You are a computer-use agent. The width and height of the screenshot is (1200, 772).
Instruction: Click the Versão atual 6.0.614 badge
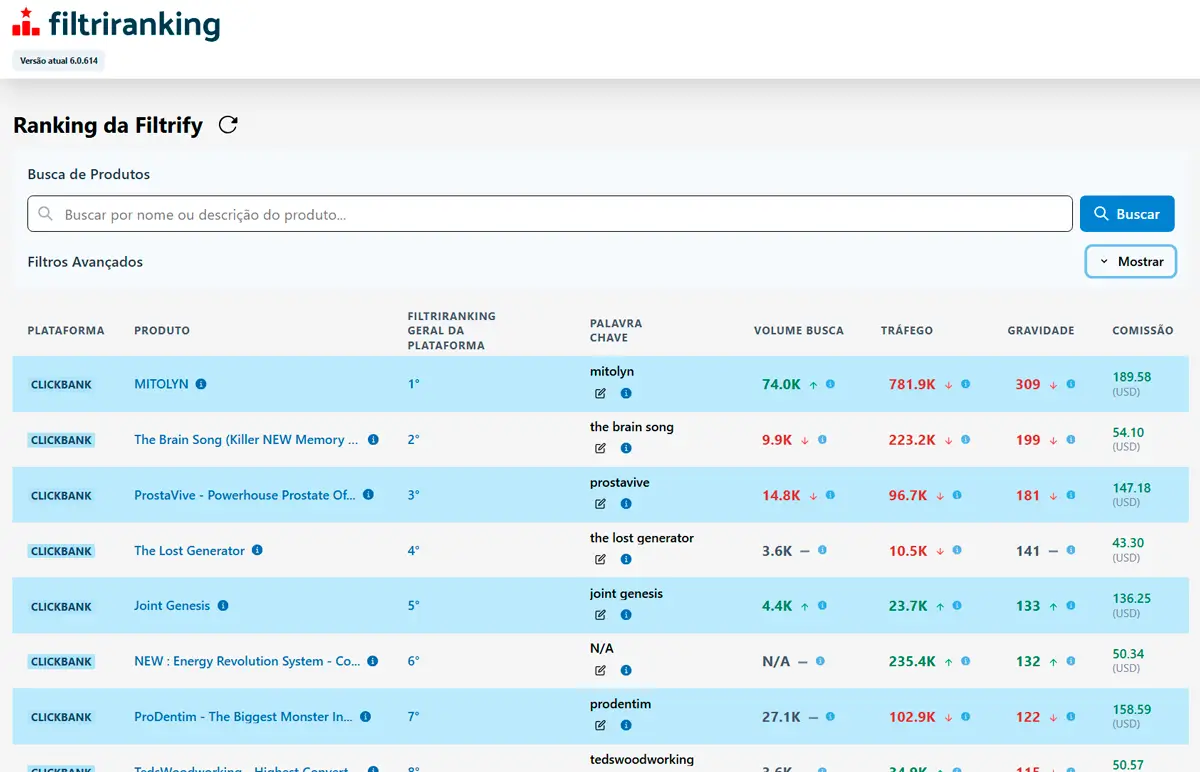click(x=57, y=60)
